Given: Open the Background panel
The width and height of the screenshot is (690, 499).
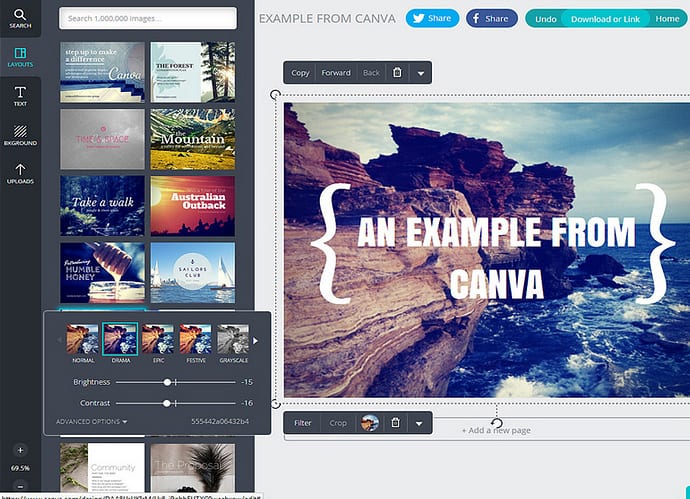Looking at the screenshot, I should pos(20,135).
